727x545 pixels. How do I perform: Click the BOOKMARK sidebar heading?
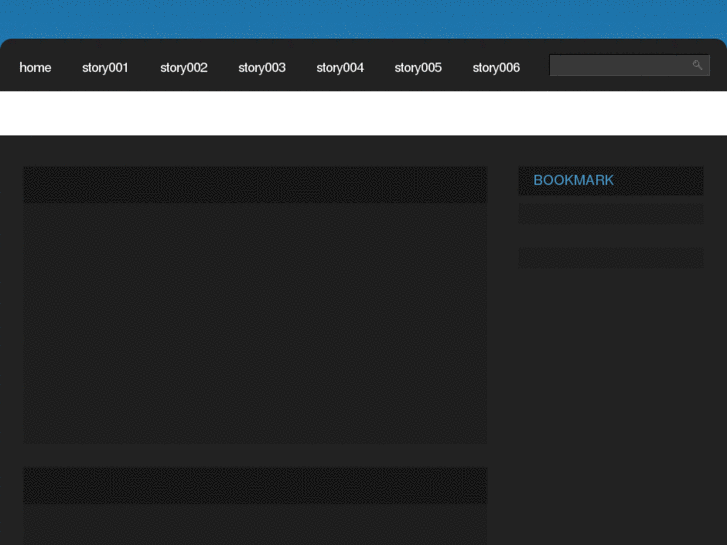574,180
